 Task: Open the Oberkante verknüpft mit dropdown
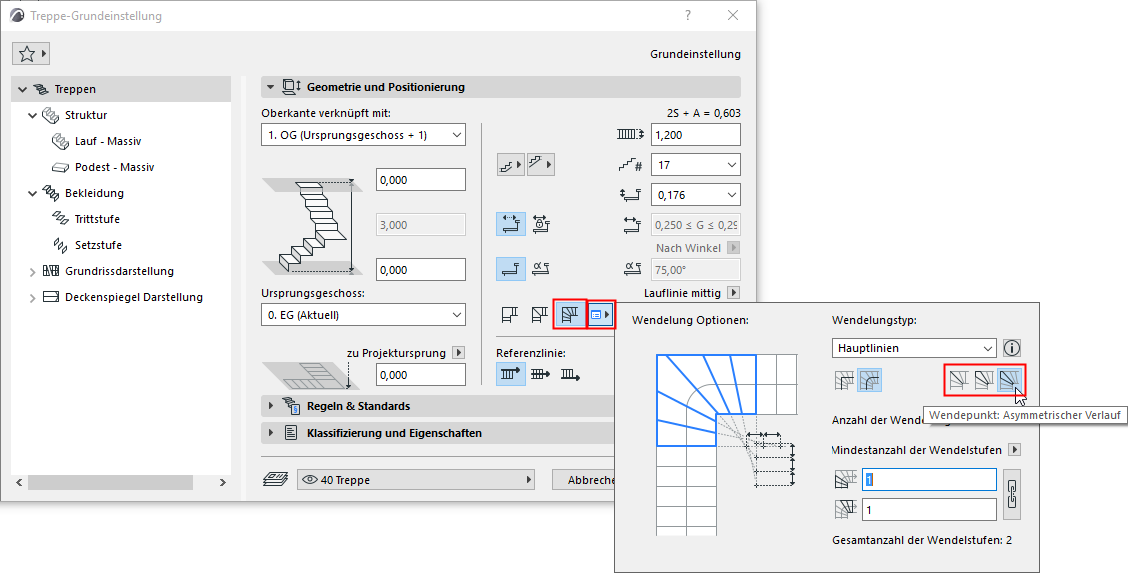(x=363, y=134)
